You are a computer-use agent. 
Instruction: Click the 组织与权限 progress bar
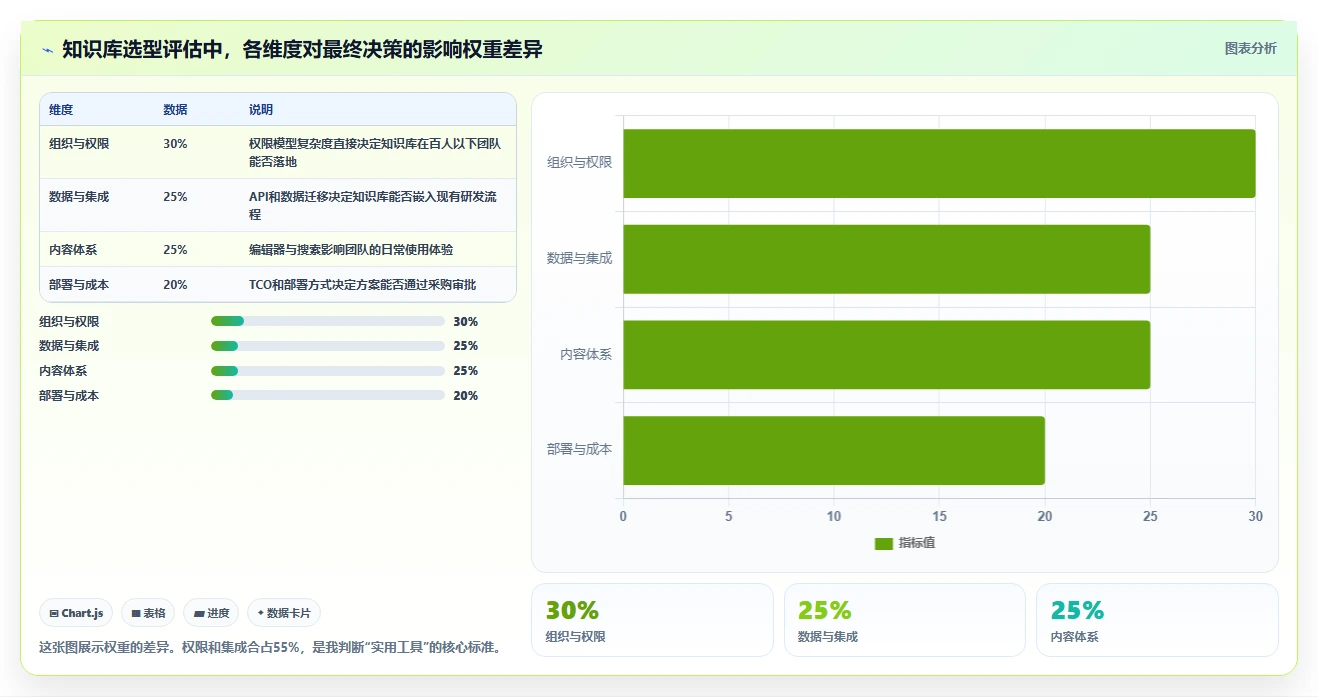(328, 321)
